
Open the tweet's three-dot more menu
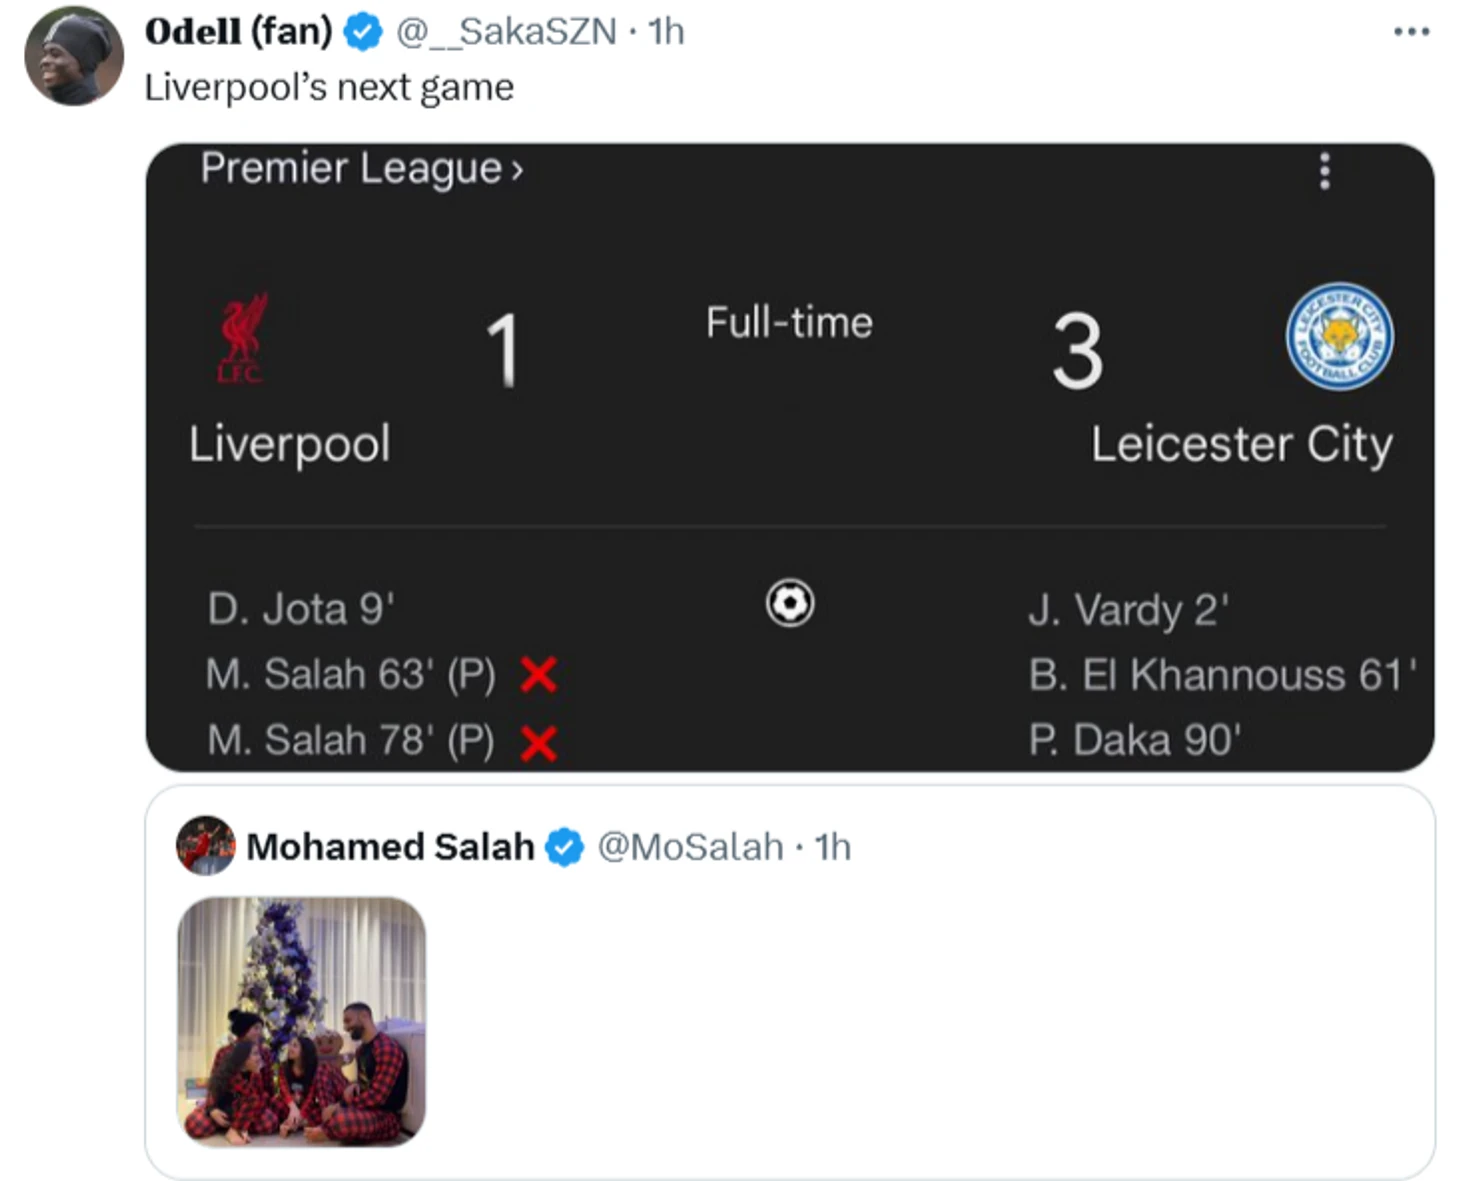click(x=1411, y=33)
